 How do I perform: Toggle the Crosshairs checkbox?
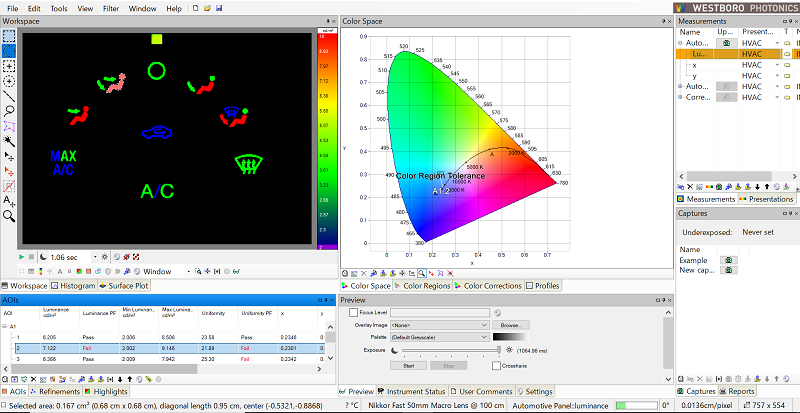pos(496,366)
